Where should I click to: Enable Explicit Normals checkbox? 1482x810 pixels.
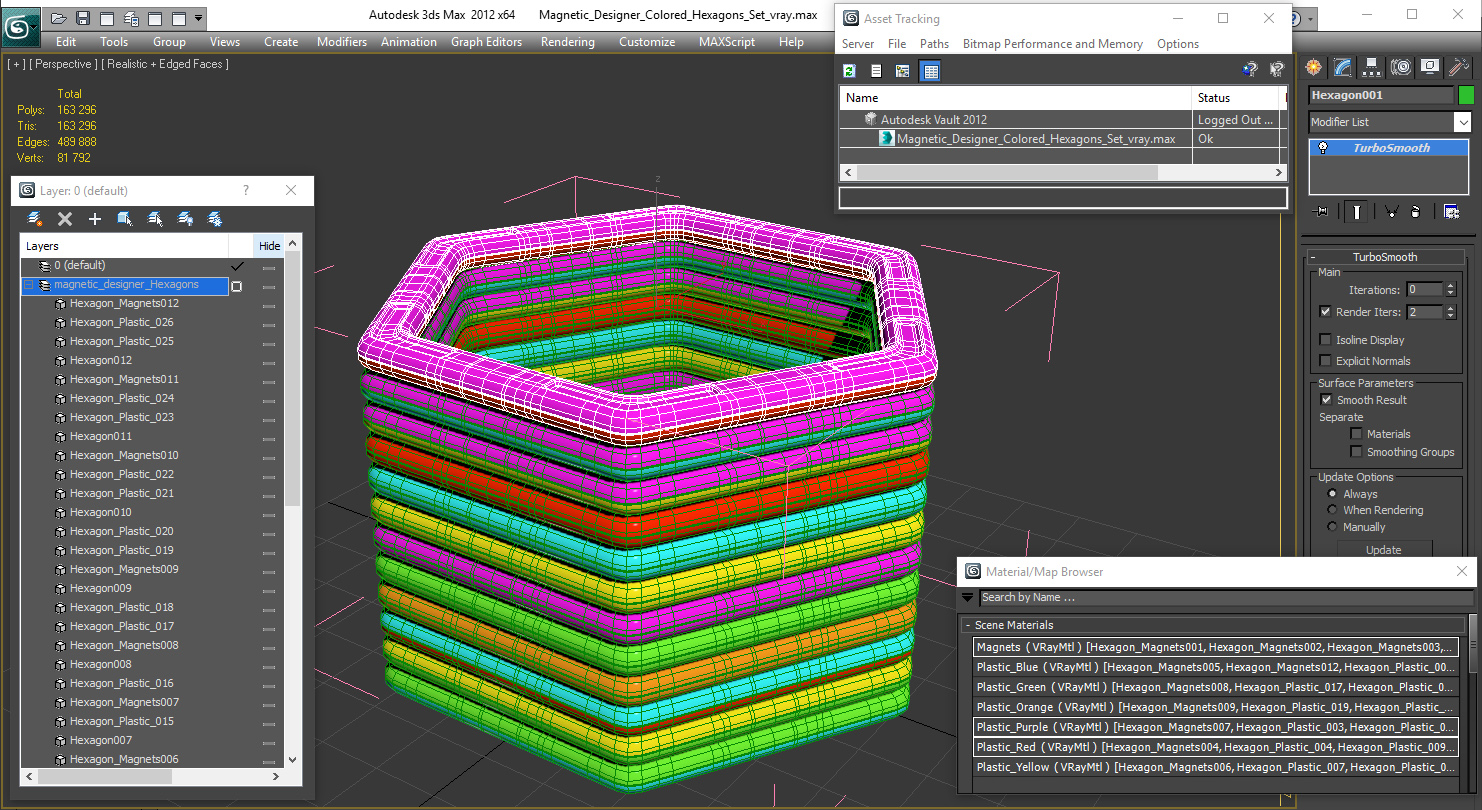click(1325, 361)
